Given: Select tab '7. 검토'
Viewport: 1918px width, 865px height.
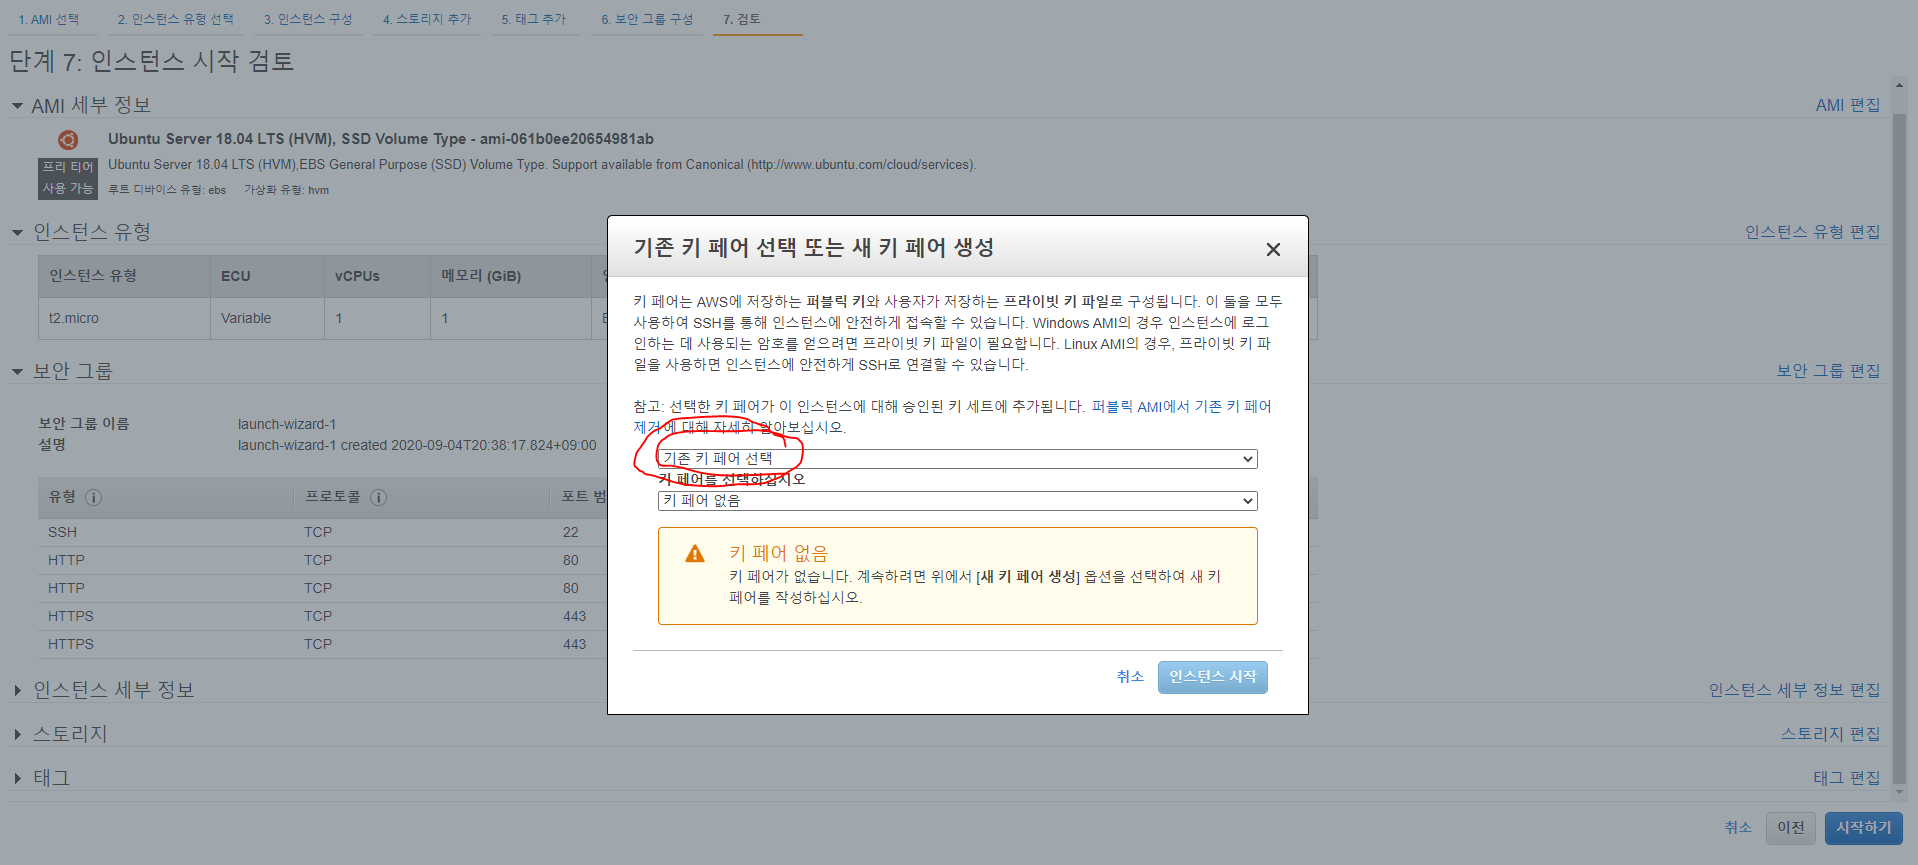Looking at the screenshot, I should coord(742,19).
